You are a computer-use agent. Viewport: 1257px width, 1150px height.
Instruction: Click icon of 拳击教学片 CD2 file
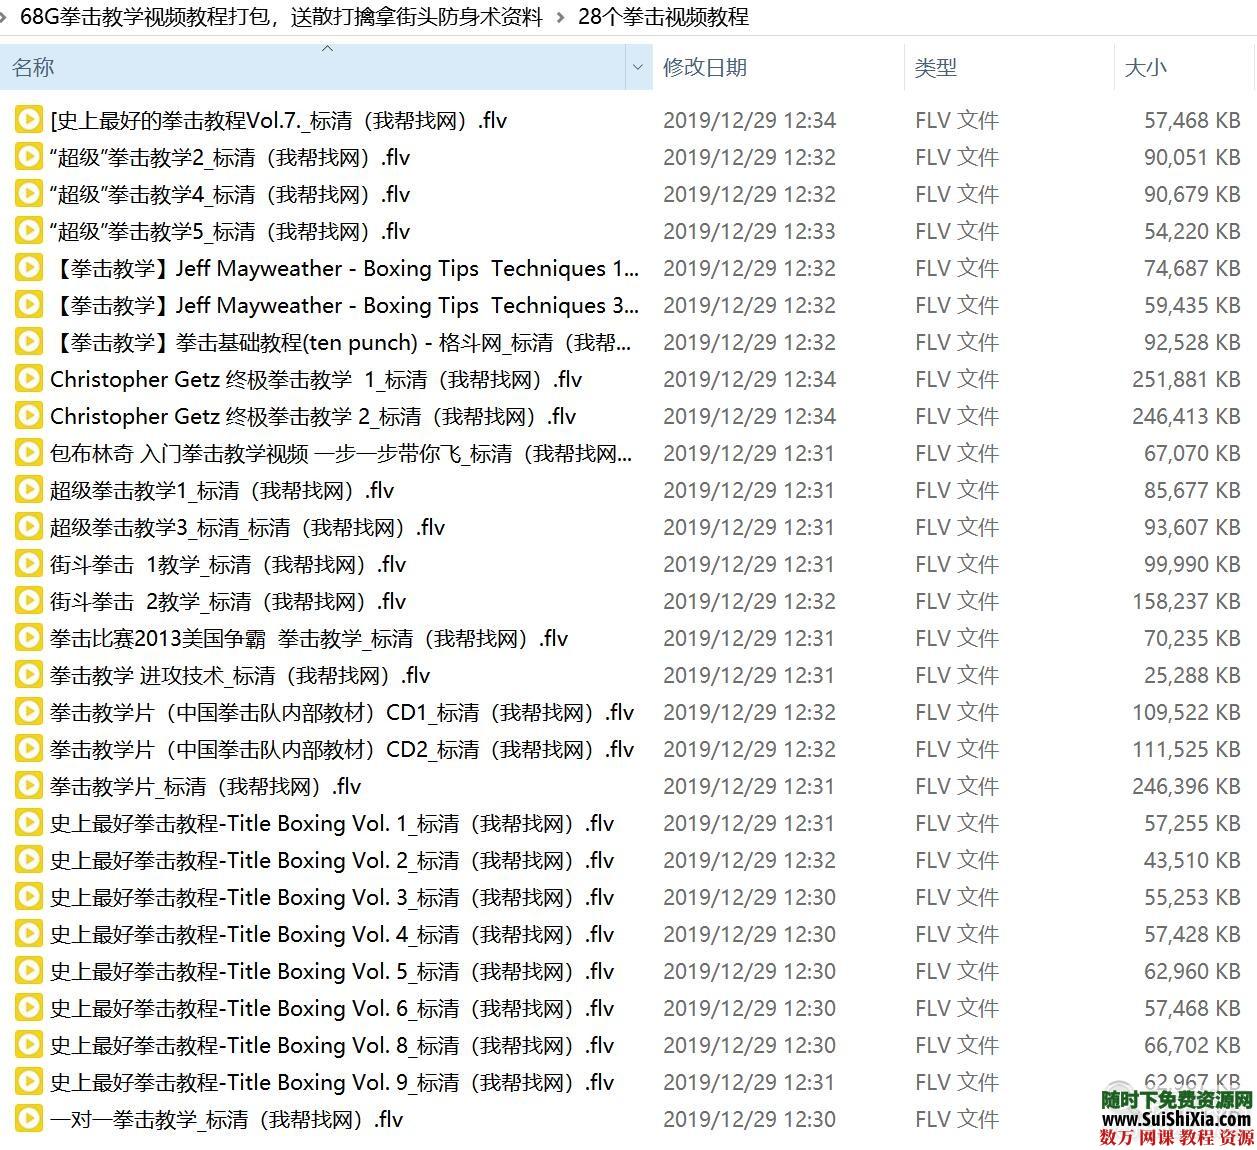[x=29, y=750]
